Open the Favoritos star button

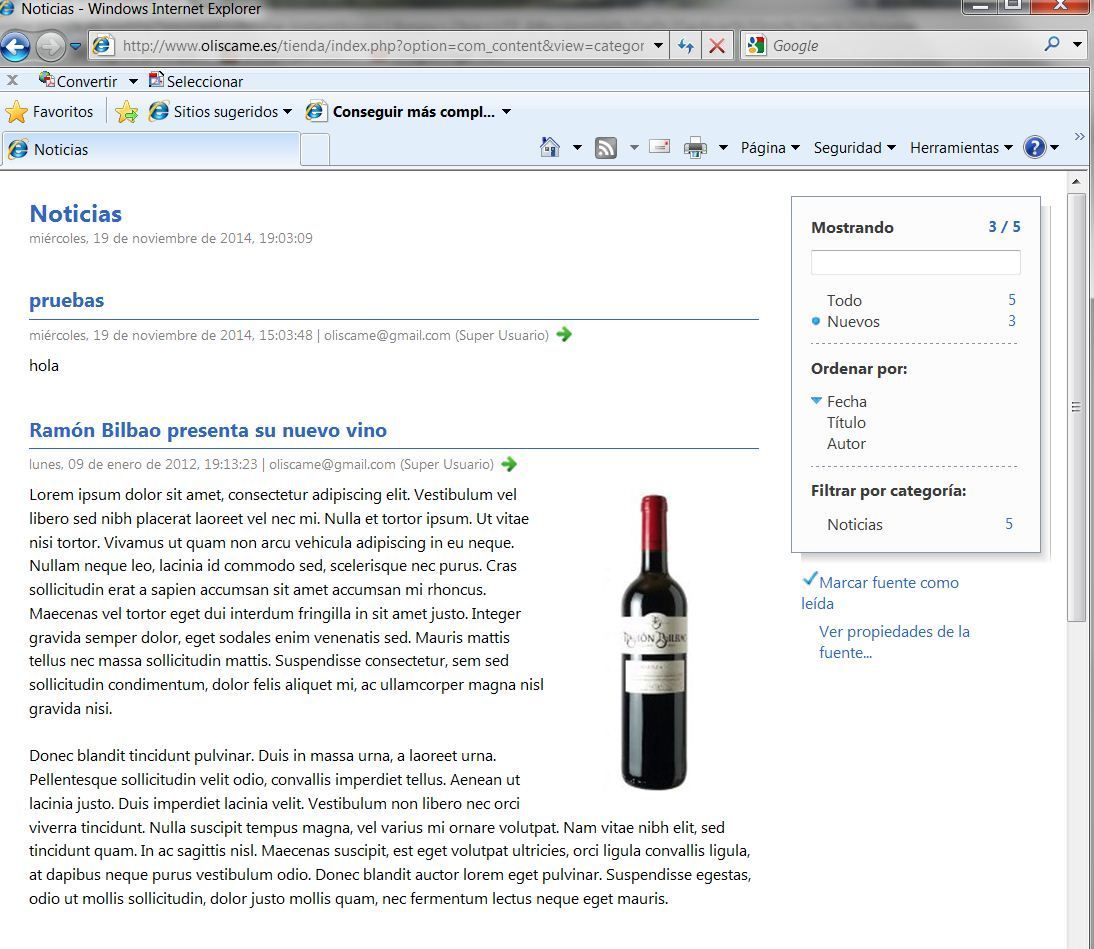[49, 112]
